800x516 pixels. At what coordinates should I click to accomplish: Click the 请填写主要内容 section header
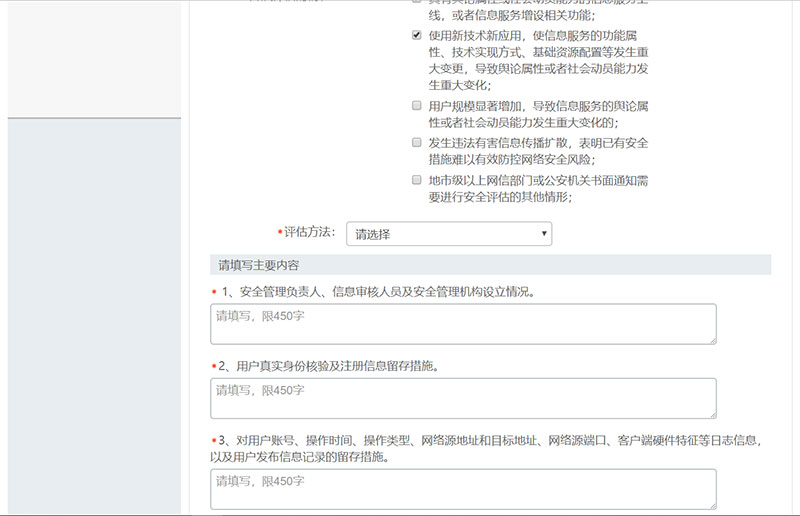pos(490,265)
